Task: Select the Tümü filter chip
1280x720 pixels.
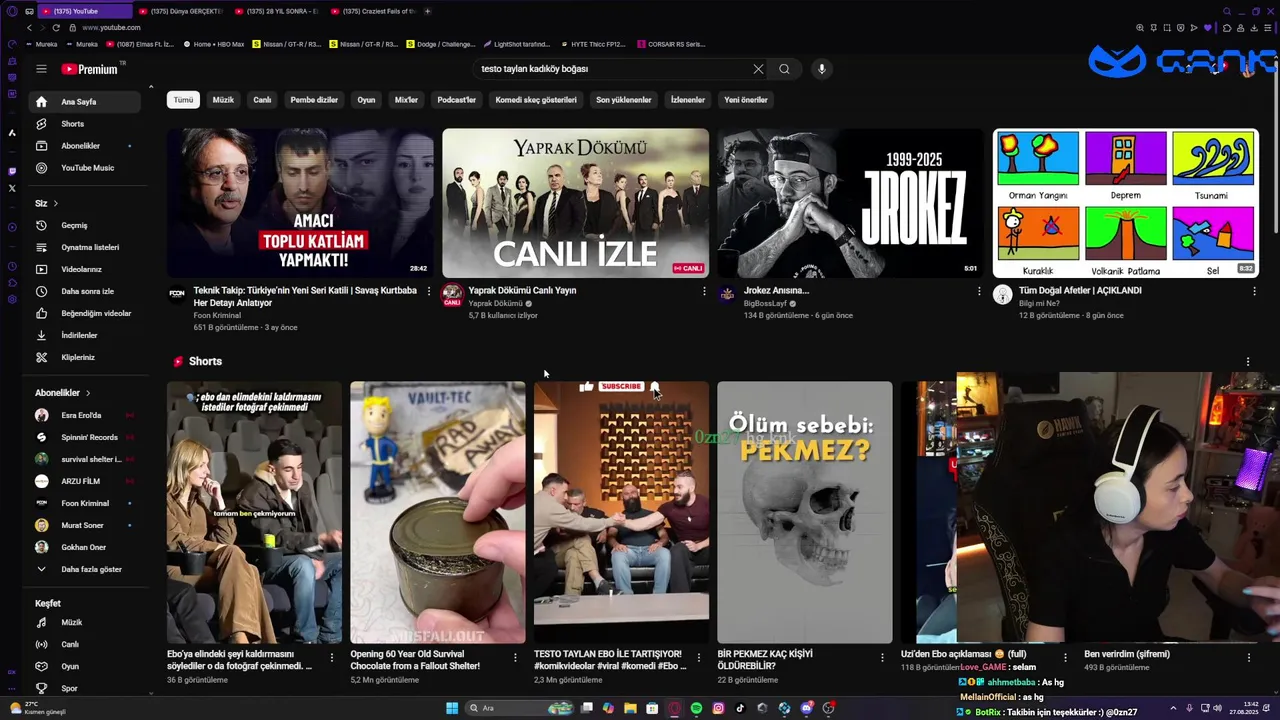Action: [184, 100]
